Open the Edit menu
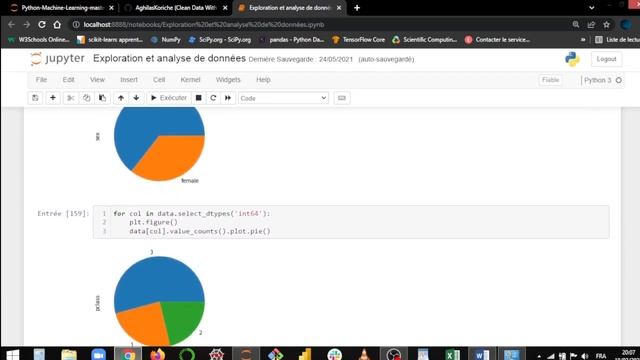640x360 pixels. (69, 80)
